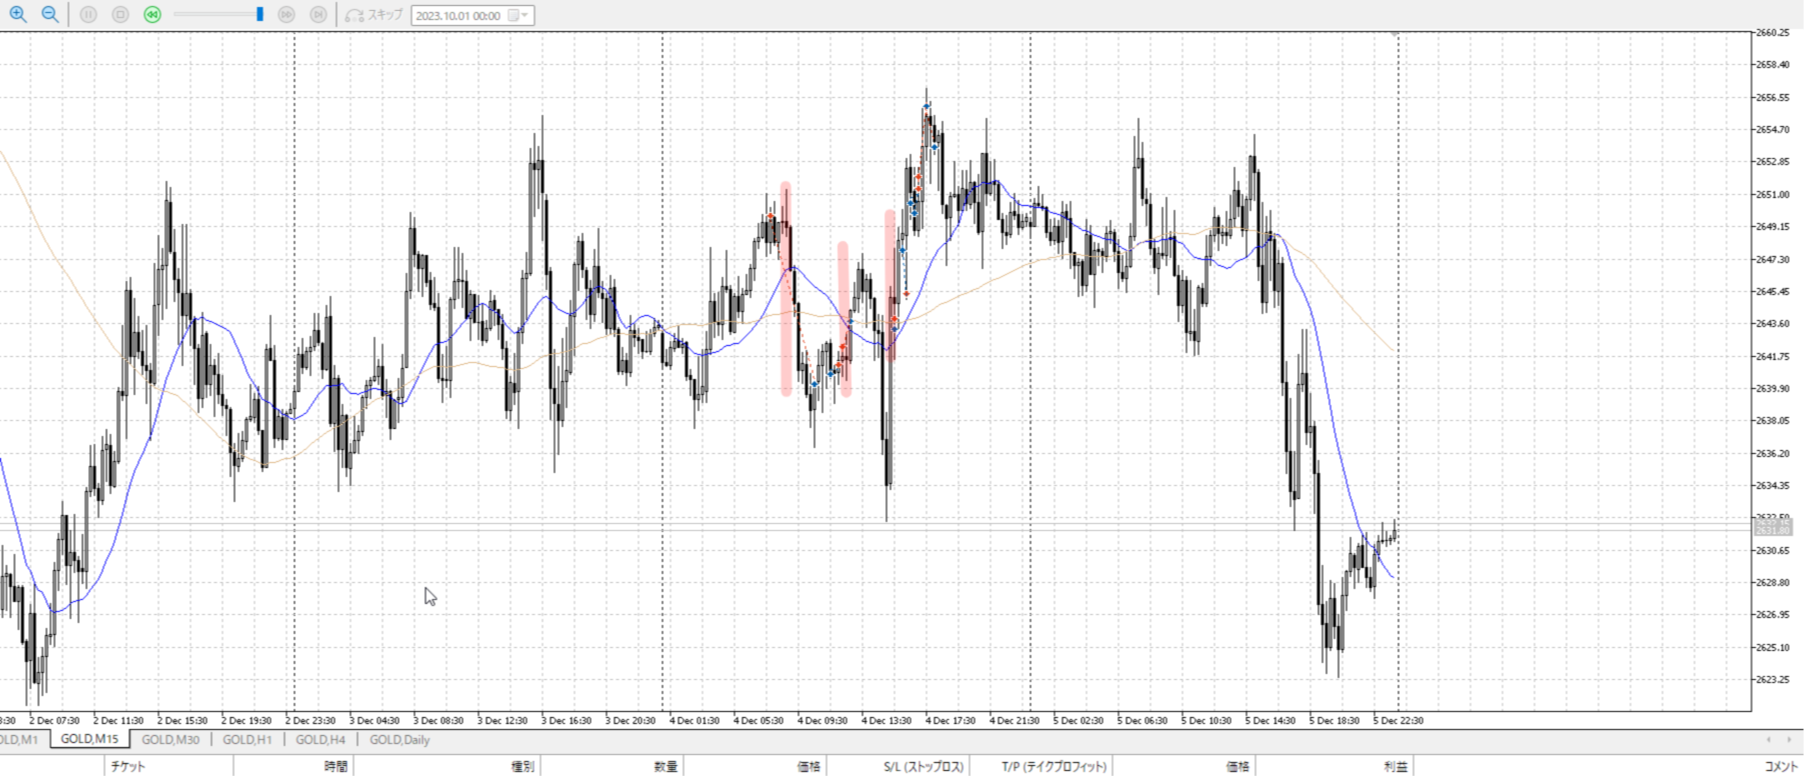Adjust the playback speed slider handle
The height and width of the screenshot is (776, 1804).
(260, 15)
